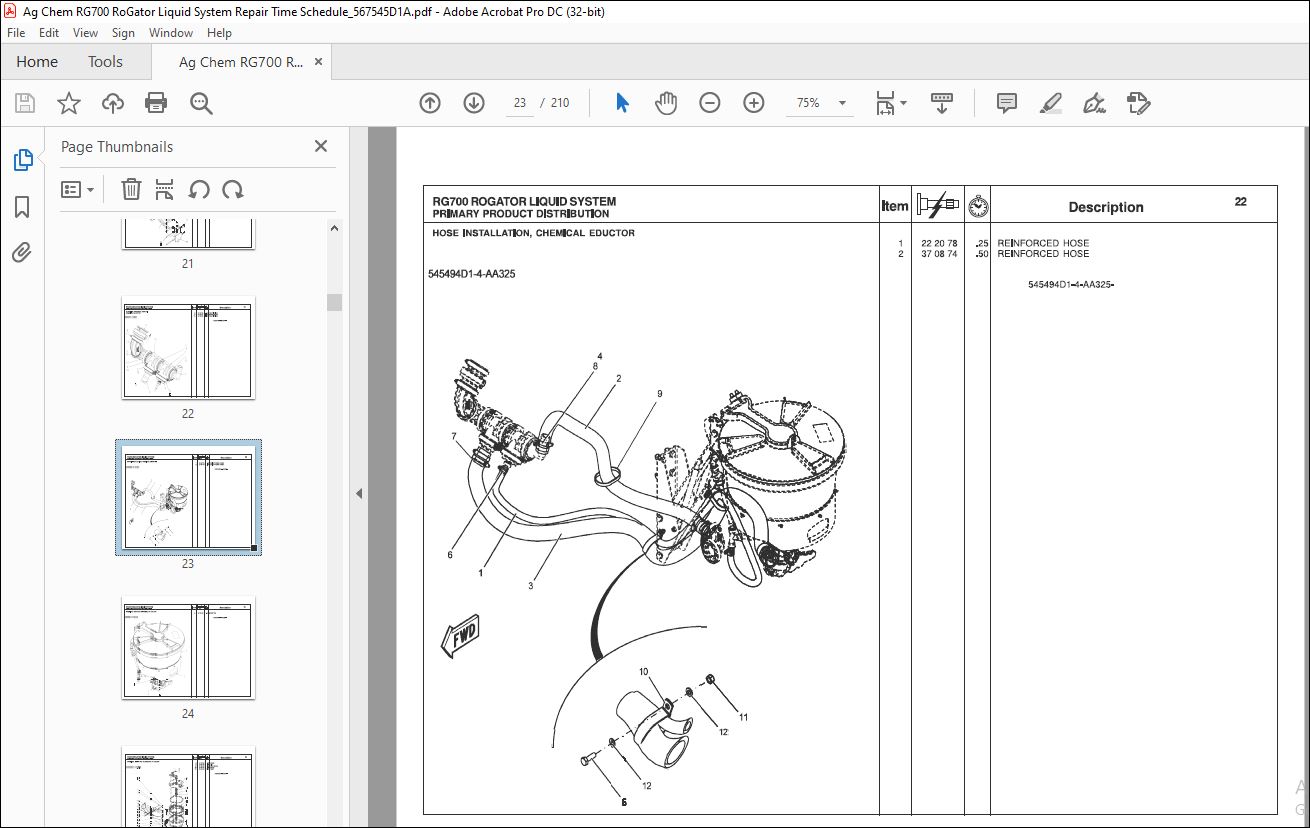Screen dimensions: 1310x828
Task: Rotate pages counterclockwise
Action: point(199,189)
